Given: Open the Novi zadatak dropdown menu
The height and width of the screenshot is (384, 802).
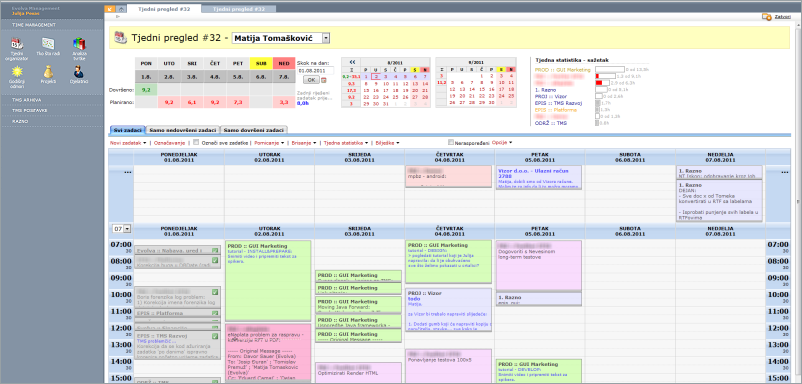Looking at the screenshot, I should click(128, 143).
